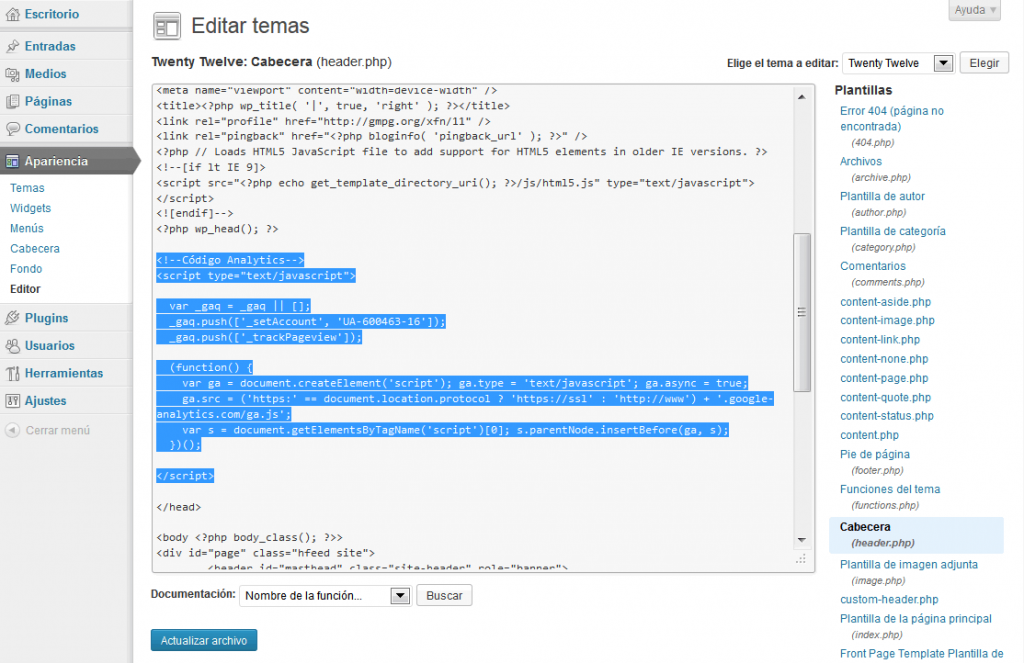Click the code editor vertical scrollbar handle
Screen dimensions: 1024x663
click(801, 312)
